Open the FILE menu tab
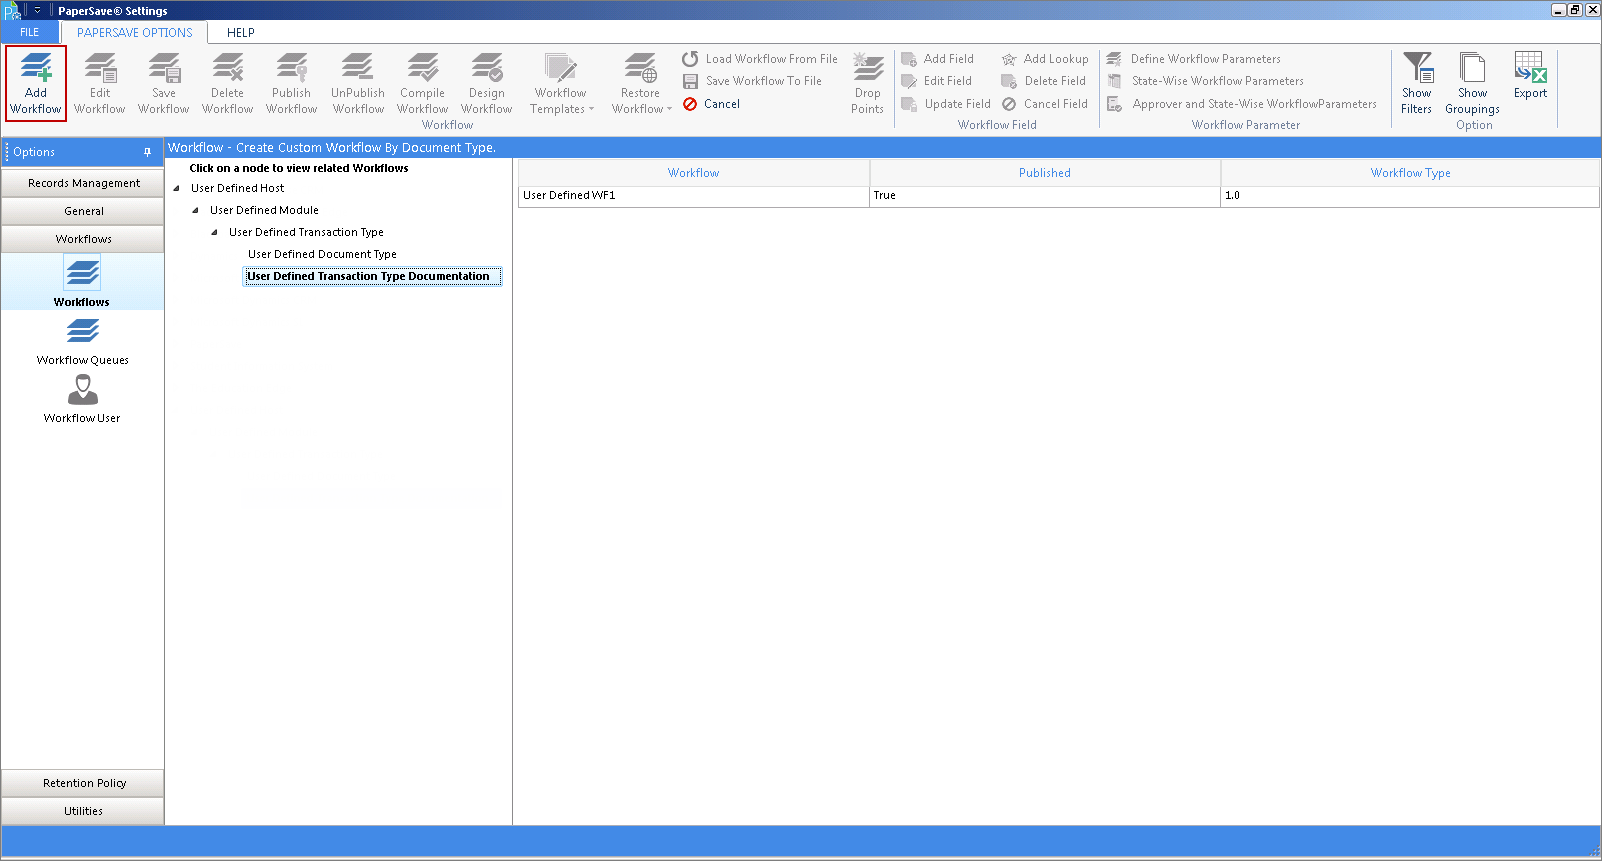 30,32
